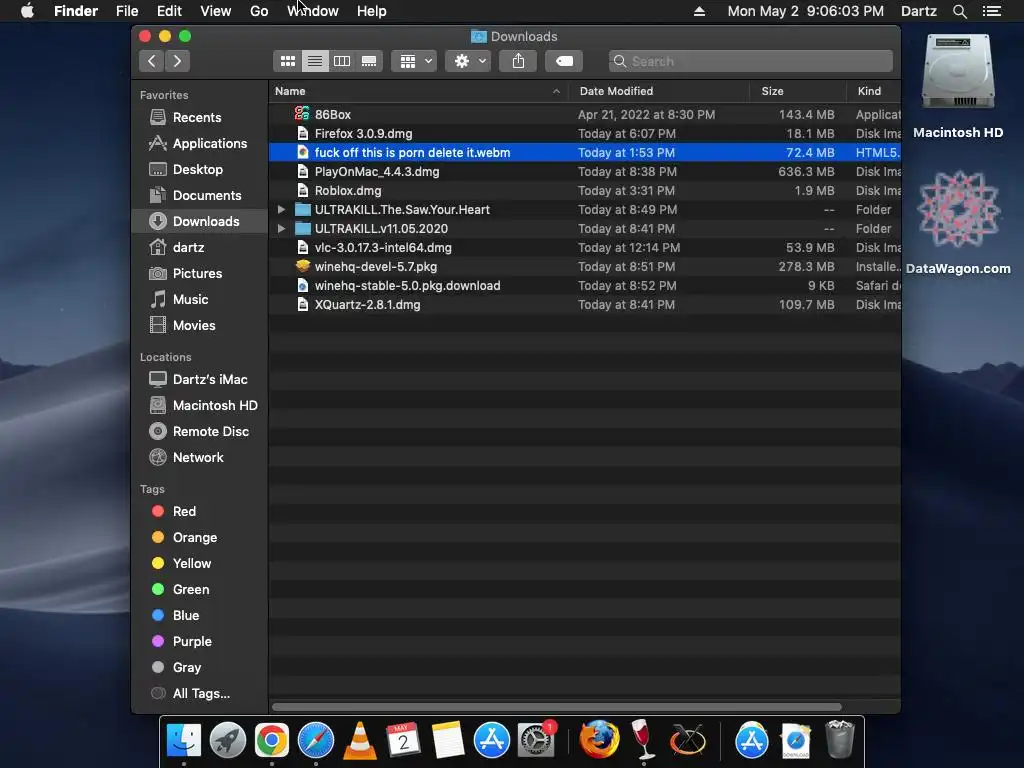The height and width of the screenshot is (768, 1024).
Task: Select Remote Disc in sidebar
Action: click(199, 432)
